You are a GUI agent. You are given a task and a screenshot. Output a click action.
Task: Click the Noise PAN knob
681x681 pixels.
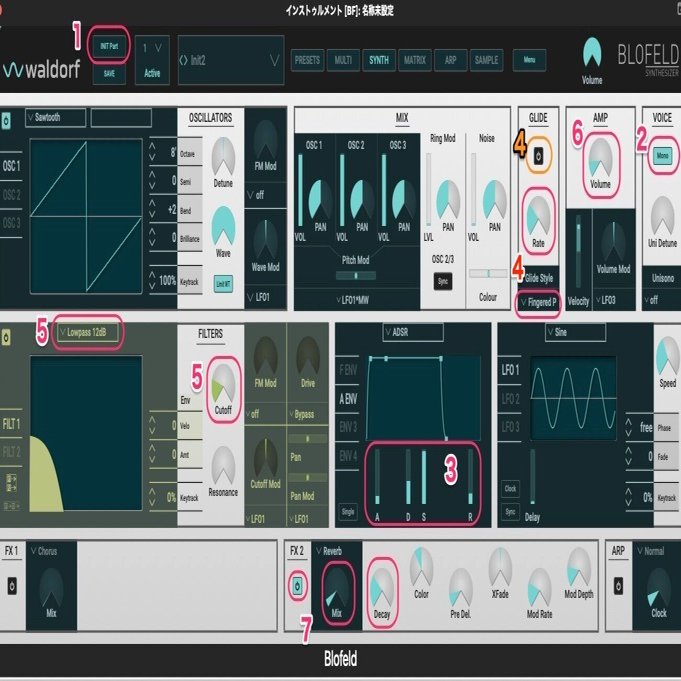(495, 199)
